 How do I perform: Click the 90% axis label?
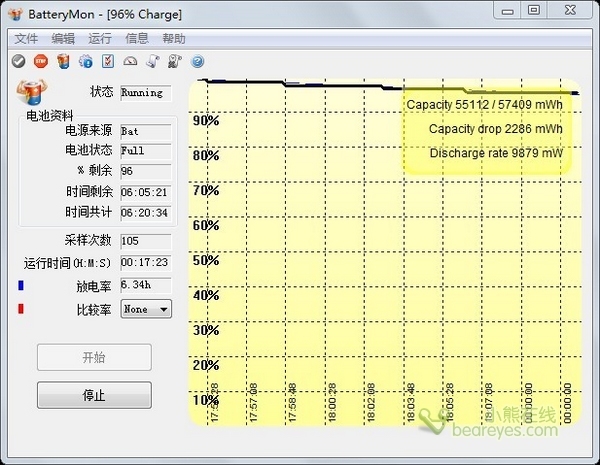click(x=206, y=121)
